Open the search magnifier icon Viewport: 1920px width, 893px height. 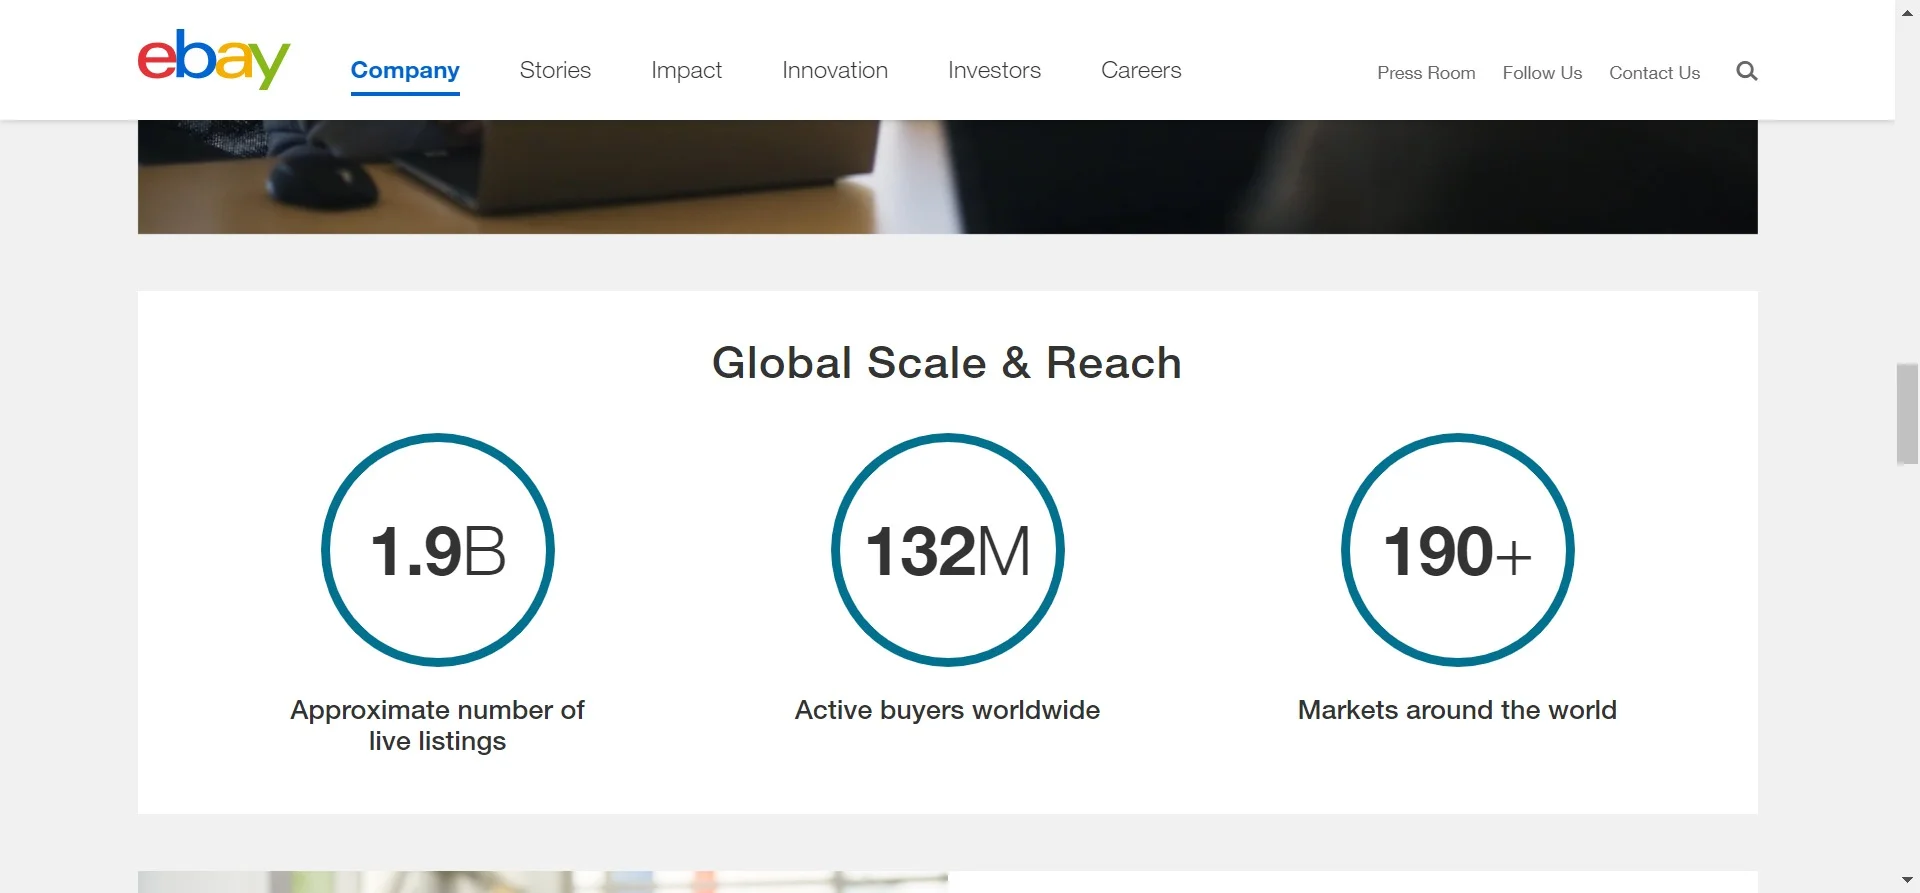coord(1747,71)
